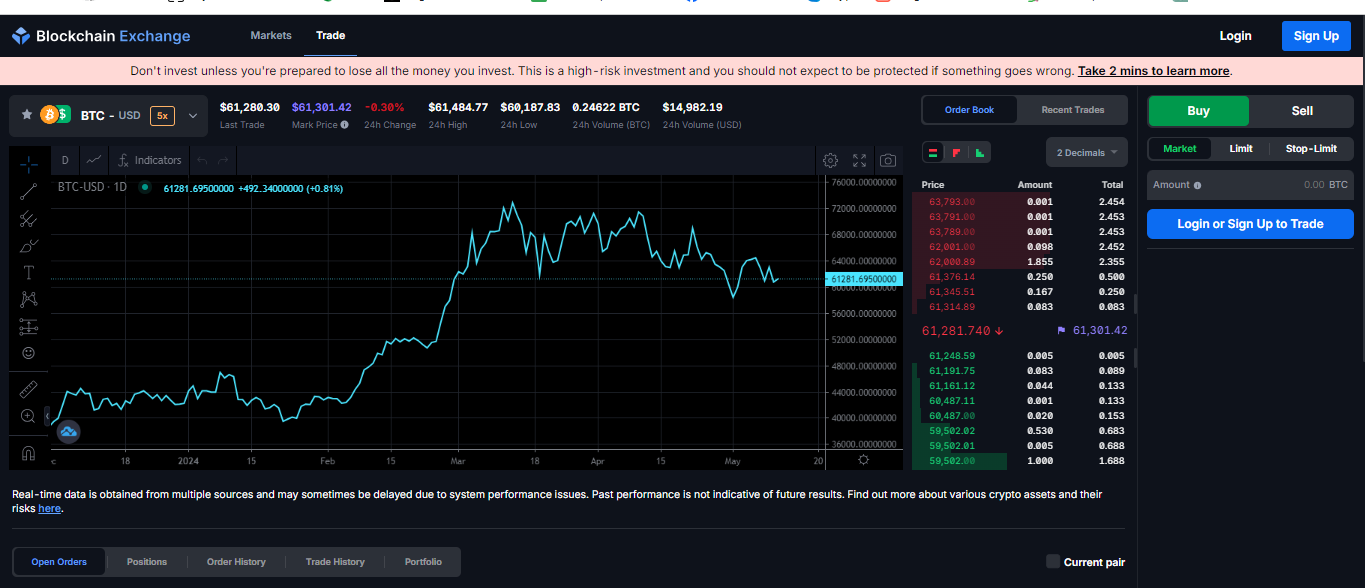Take a chart snapshot with camera icon
This screenshot has height=588, width=1365.
tap(887, 160)
